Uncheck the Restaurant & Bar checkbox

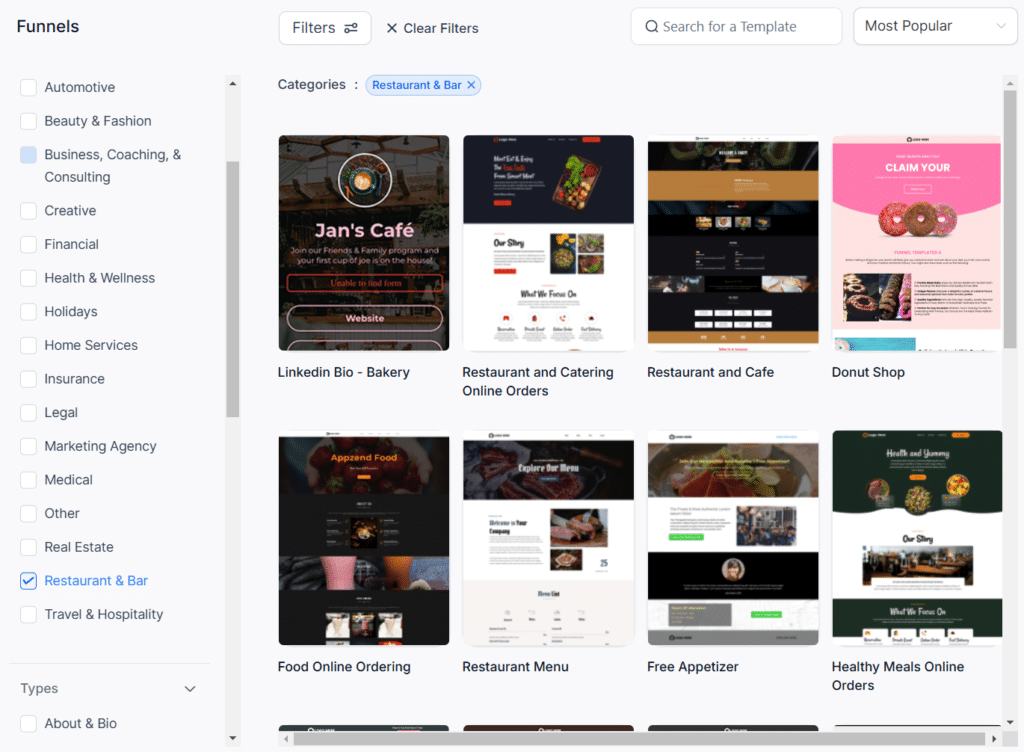pyautogui.click(x=28, y=581)
